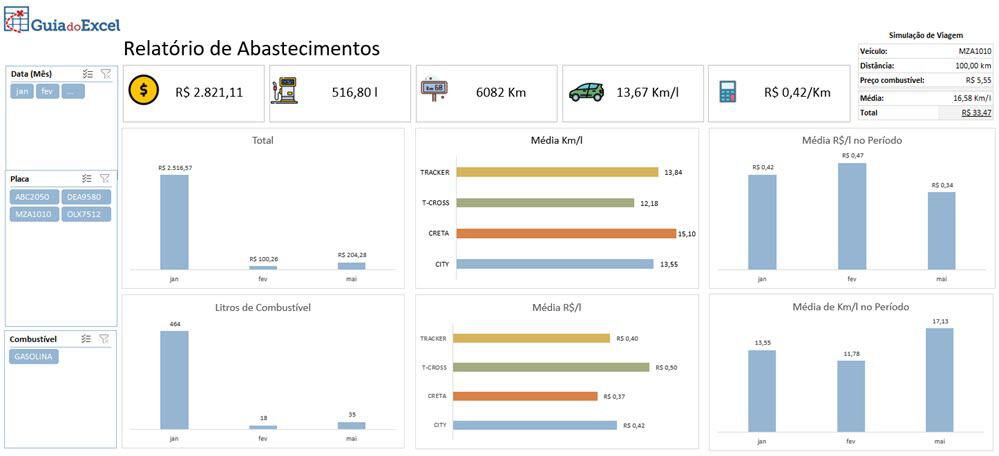Screen dimensions: 999x456
Task: Select the T-CROSS bar in Média Km/l
Action: click(x=545, y=203)
